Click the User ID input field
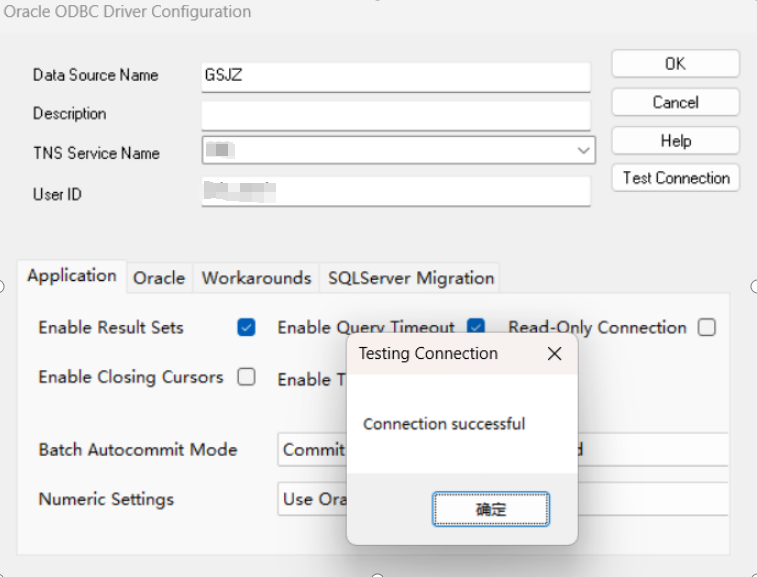 [x=396, y=192]
